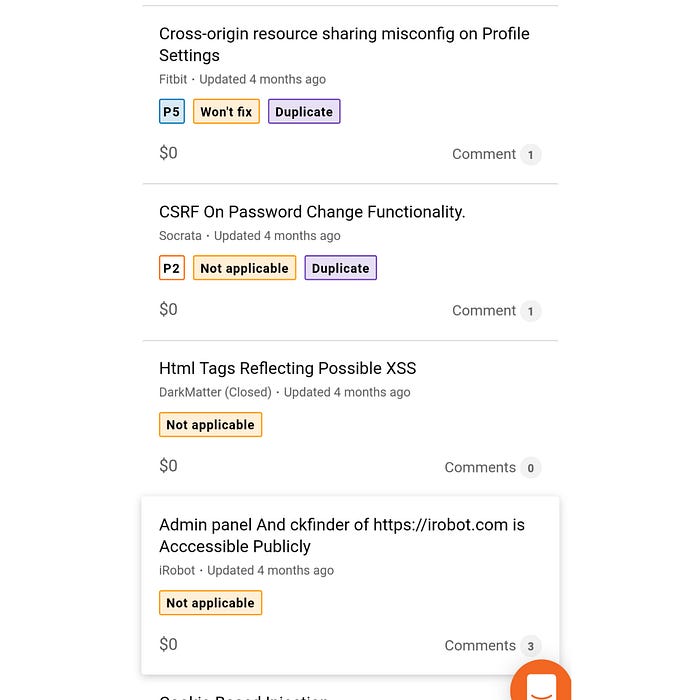View 3 comments on iRobot submission
The width and height of the screenshot is (700, 700).
click(x=492, y=646)
